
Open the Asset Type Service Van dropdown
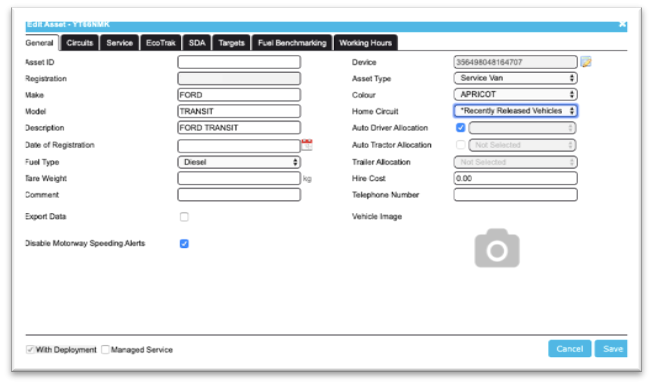[516, 78]
